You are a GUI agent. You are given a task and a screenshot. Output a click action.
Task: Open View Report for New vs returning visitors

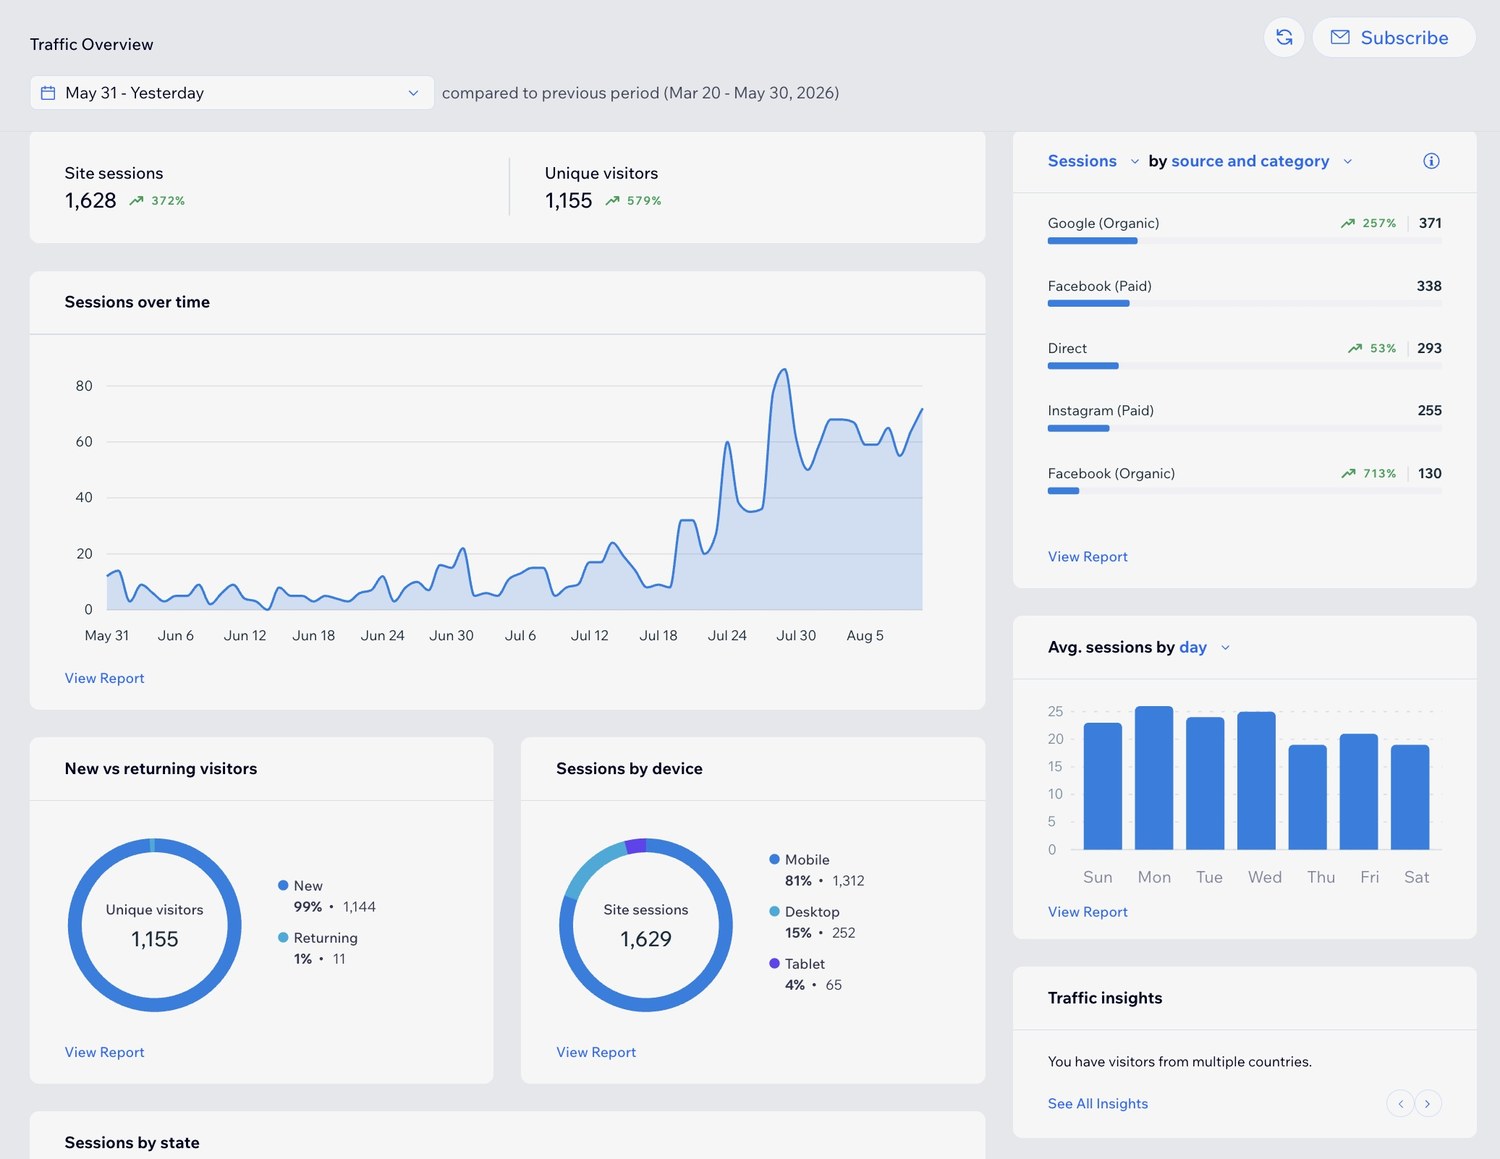pos(104,1052)
